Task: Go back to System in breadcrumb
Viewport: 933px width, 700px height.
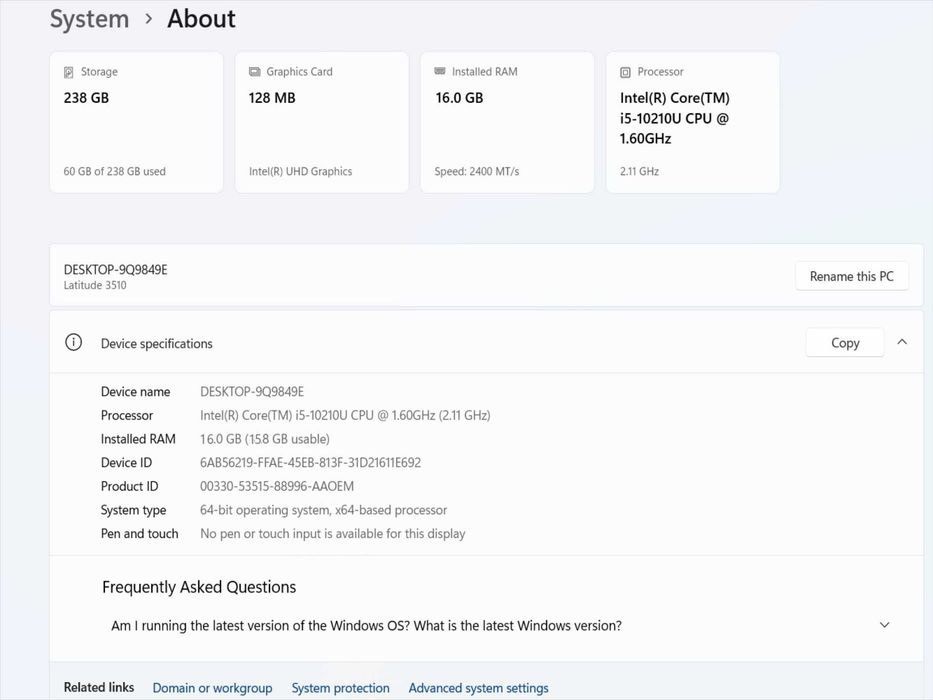Action: tap(89, 19)
